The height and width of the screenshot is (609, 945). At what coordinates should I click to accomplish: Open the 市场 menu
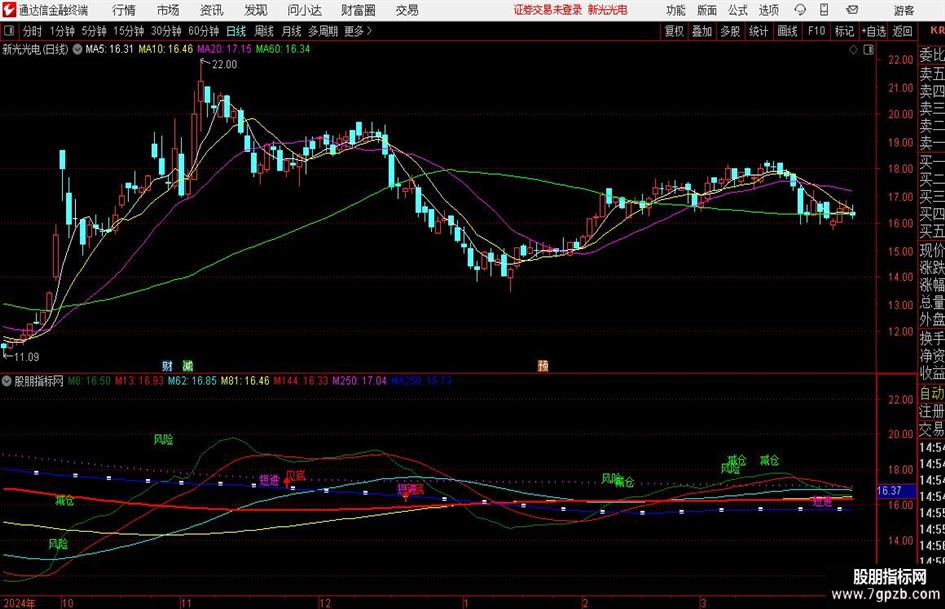(168, 10)
